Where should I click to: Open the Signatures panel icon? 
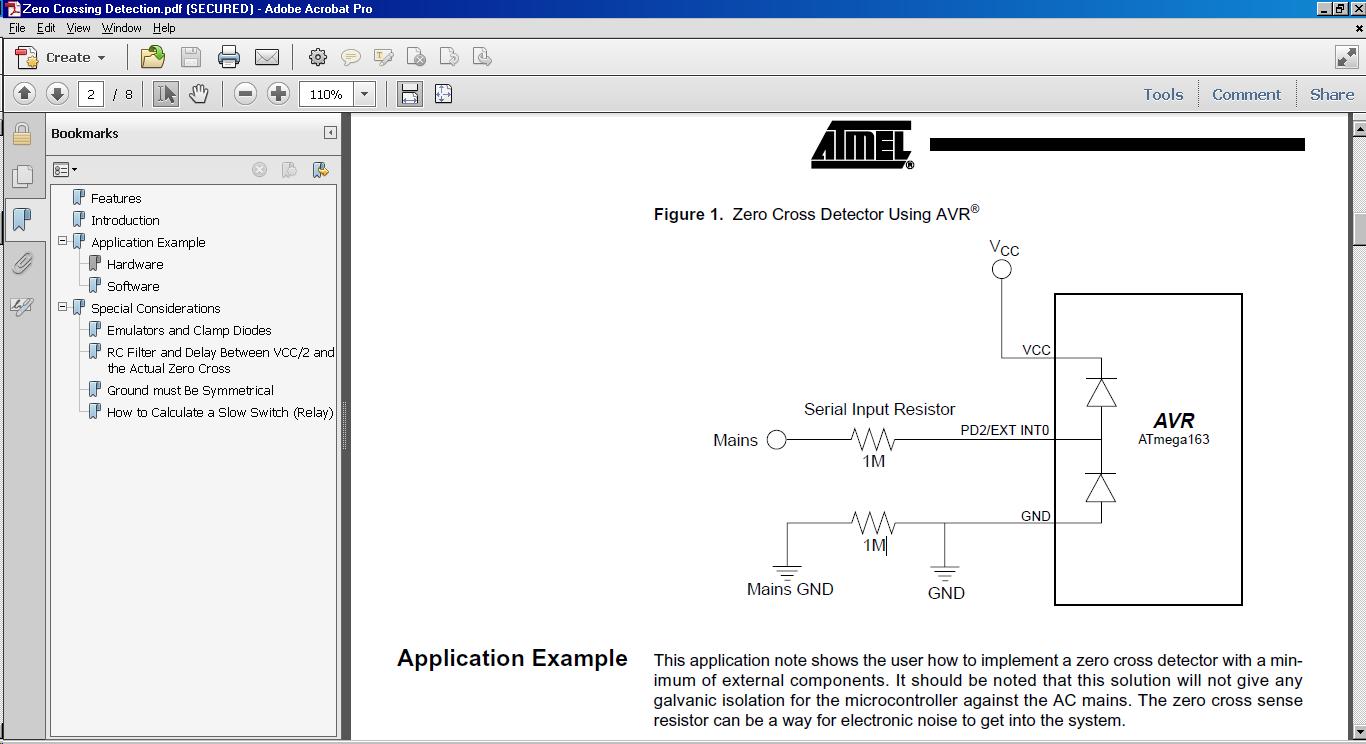22,307
